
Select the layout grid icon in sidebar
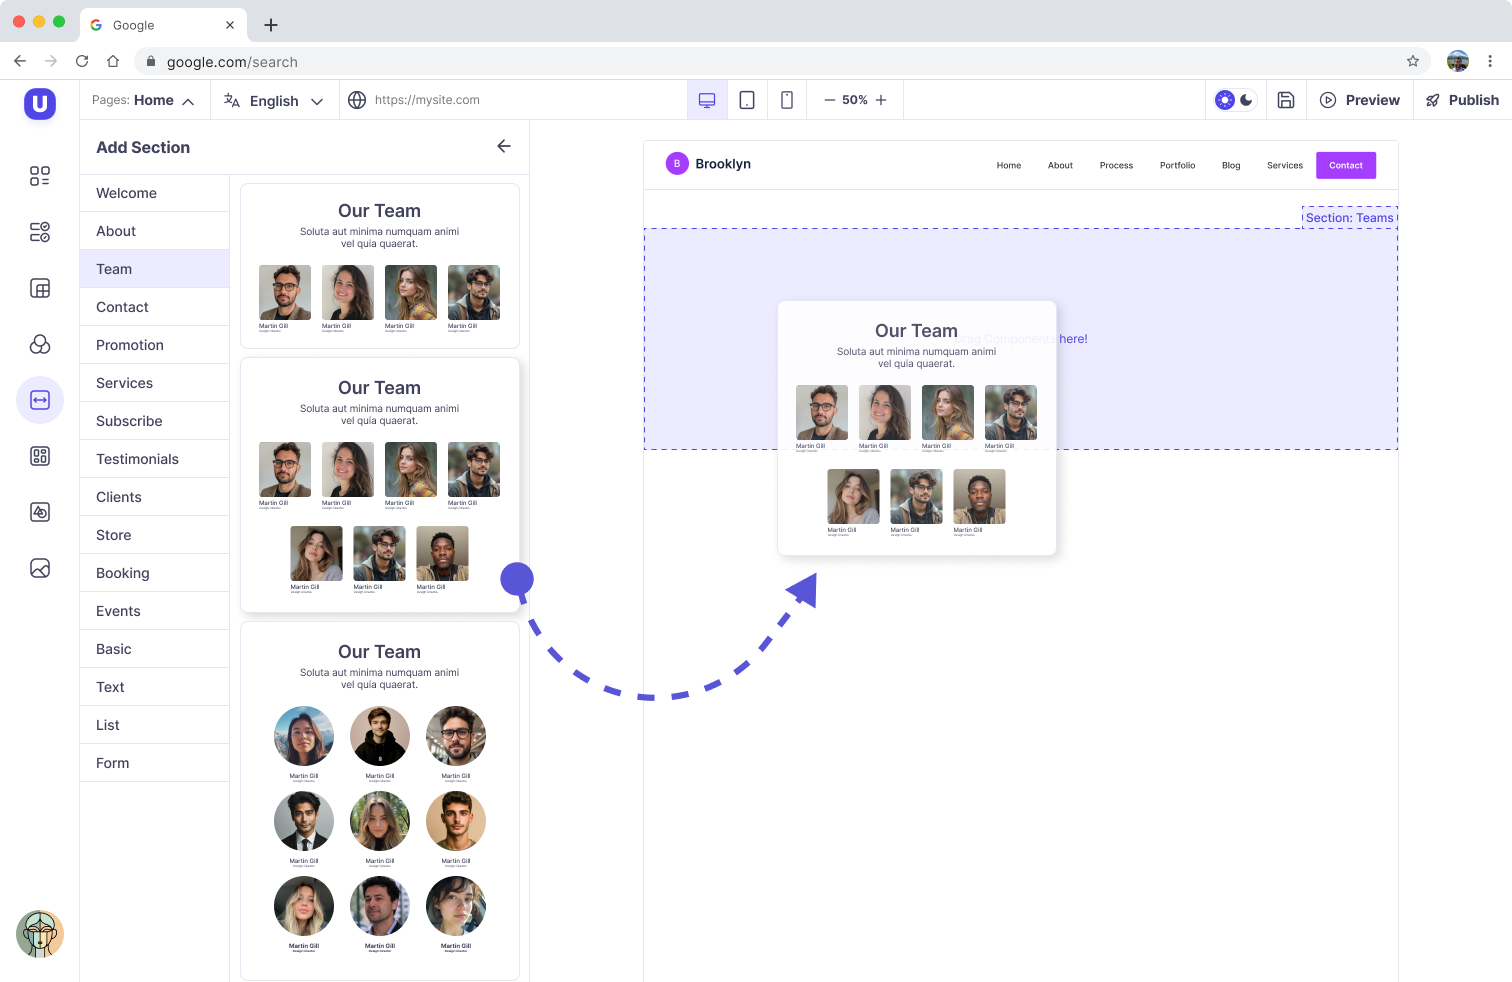coord(40,287)
